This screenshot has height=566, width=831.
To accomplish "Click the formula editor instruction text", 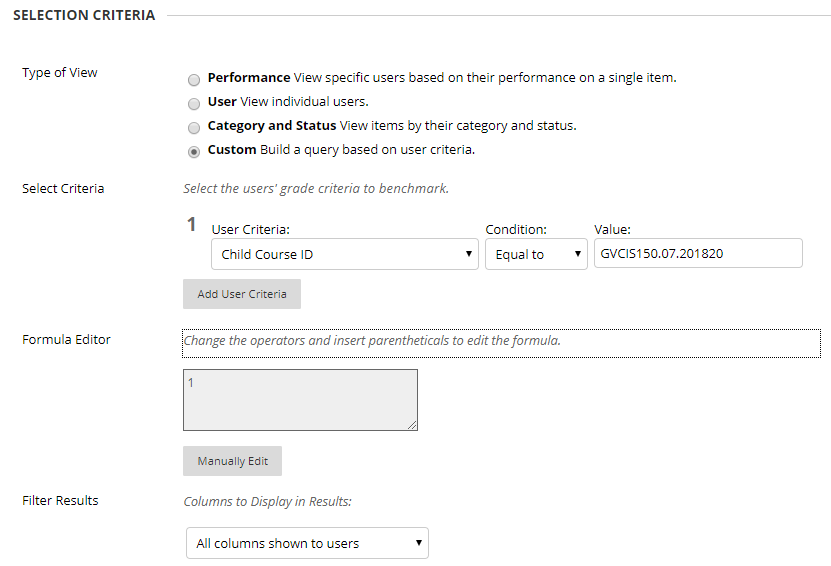I will [x=372, y=341].
